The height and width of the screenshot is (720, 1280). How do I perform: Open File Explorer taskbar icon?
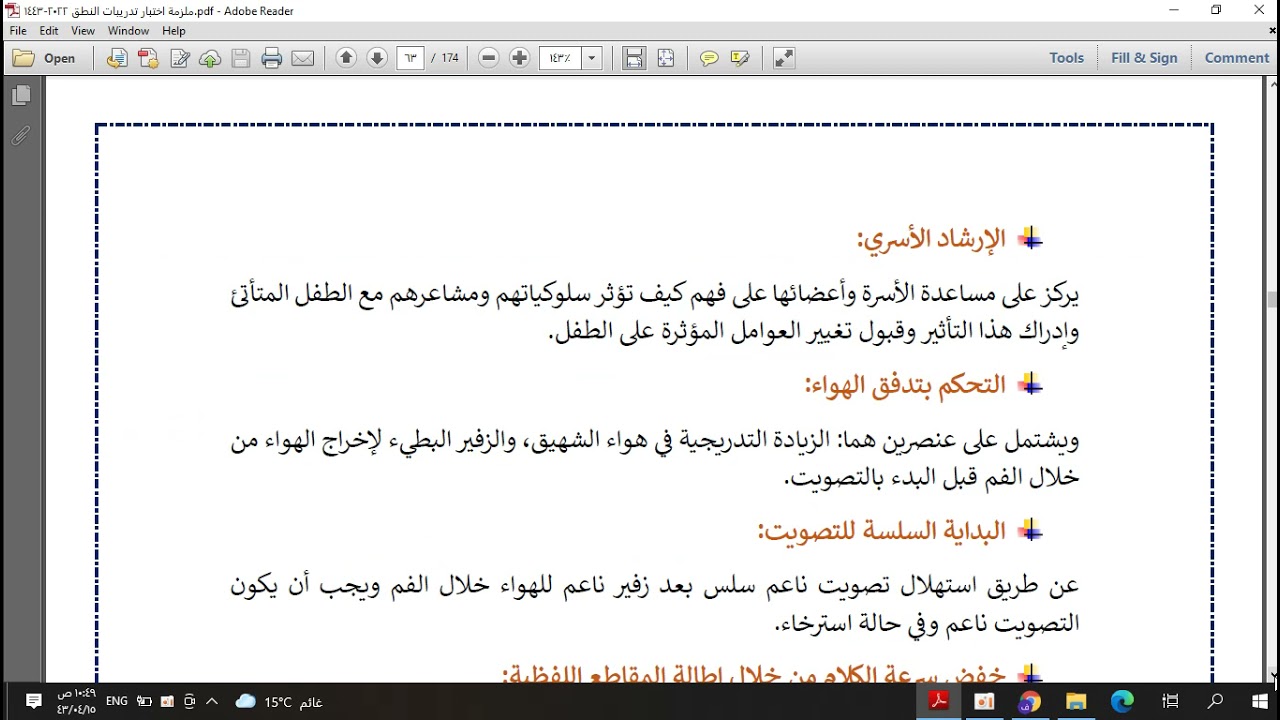(1076, 702)
